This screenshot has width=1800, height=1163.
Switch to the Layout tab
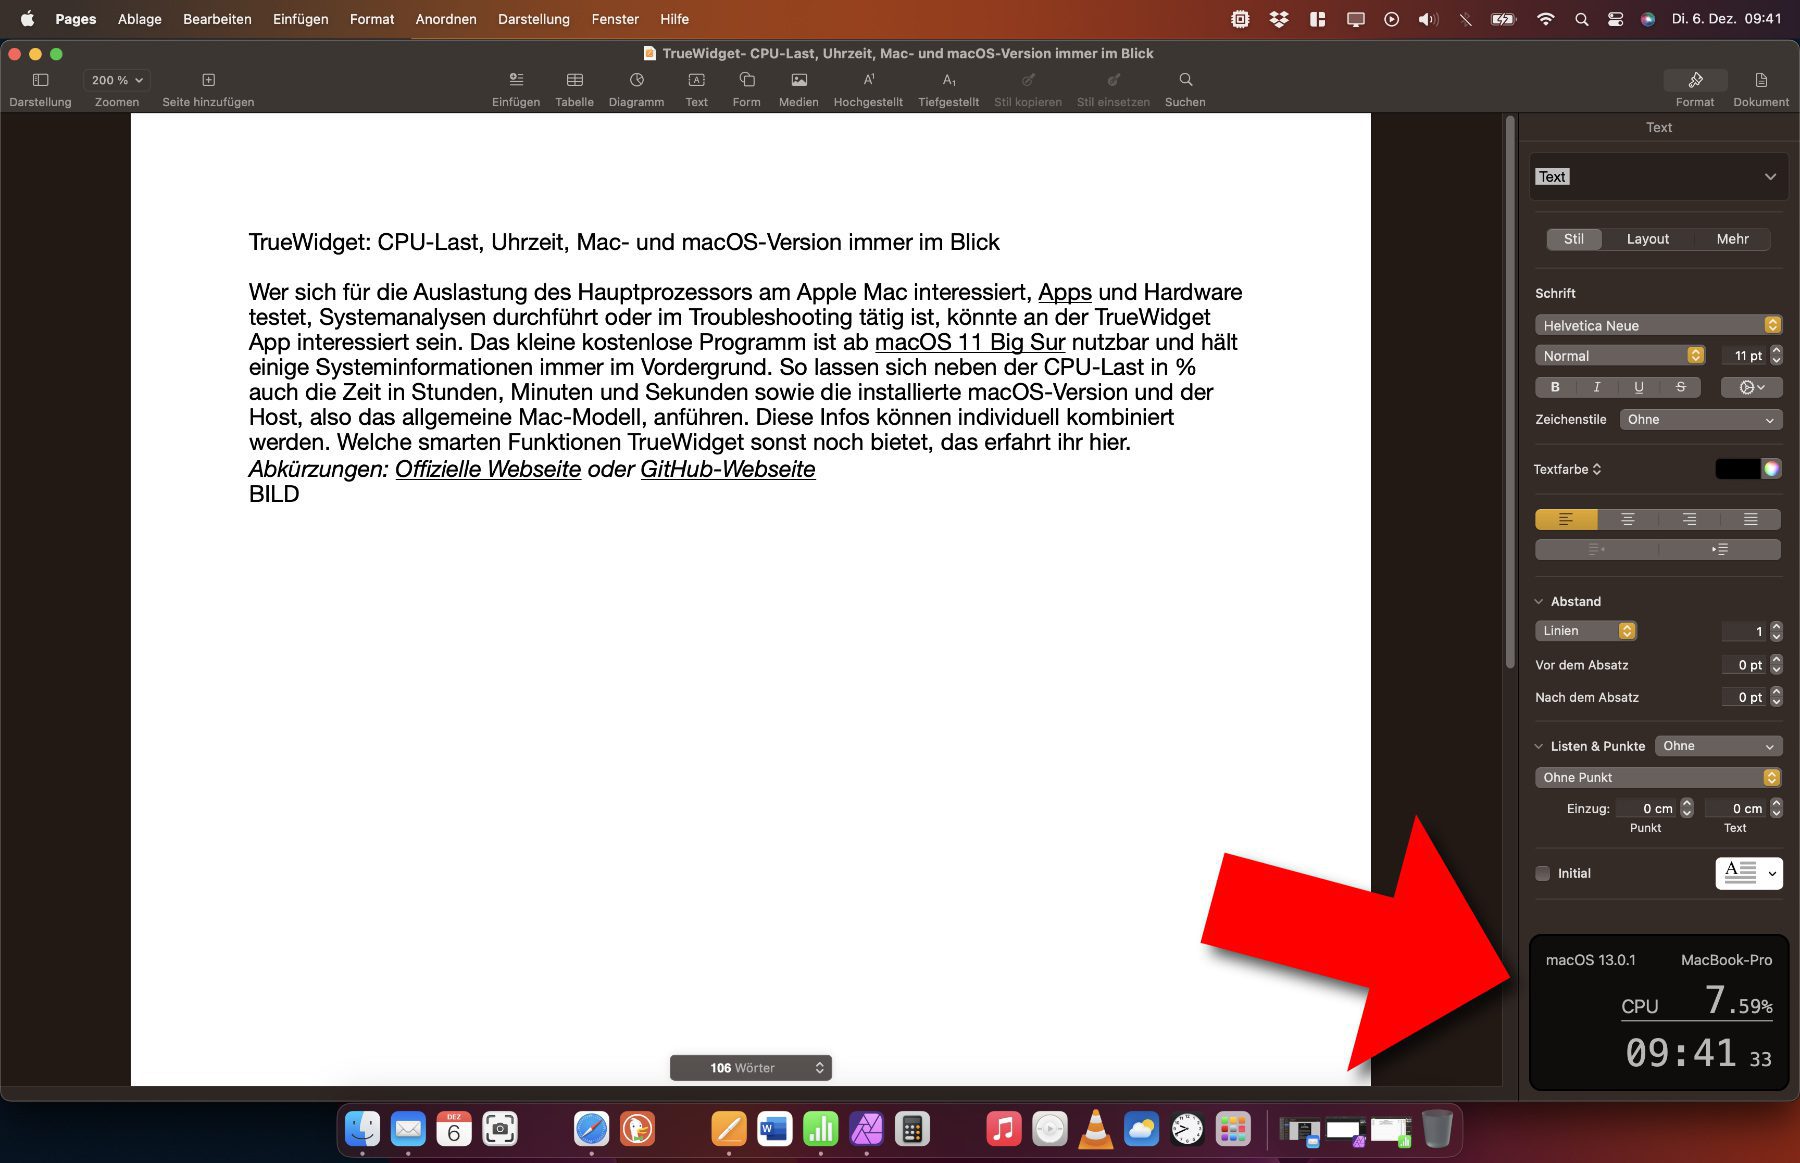click(1648, 239)
